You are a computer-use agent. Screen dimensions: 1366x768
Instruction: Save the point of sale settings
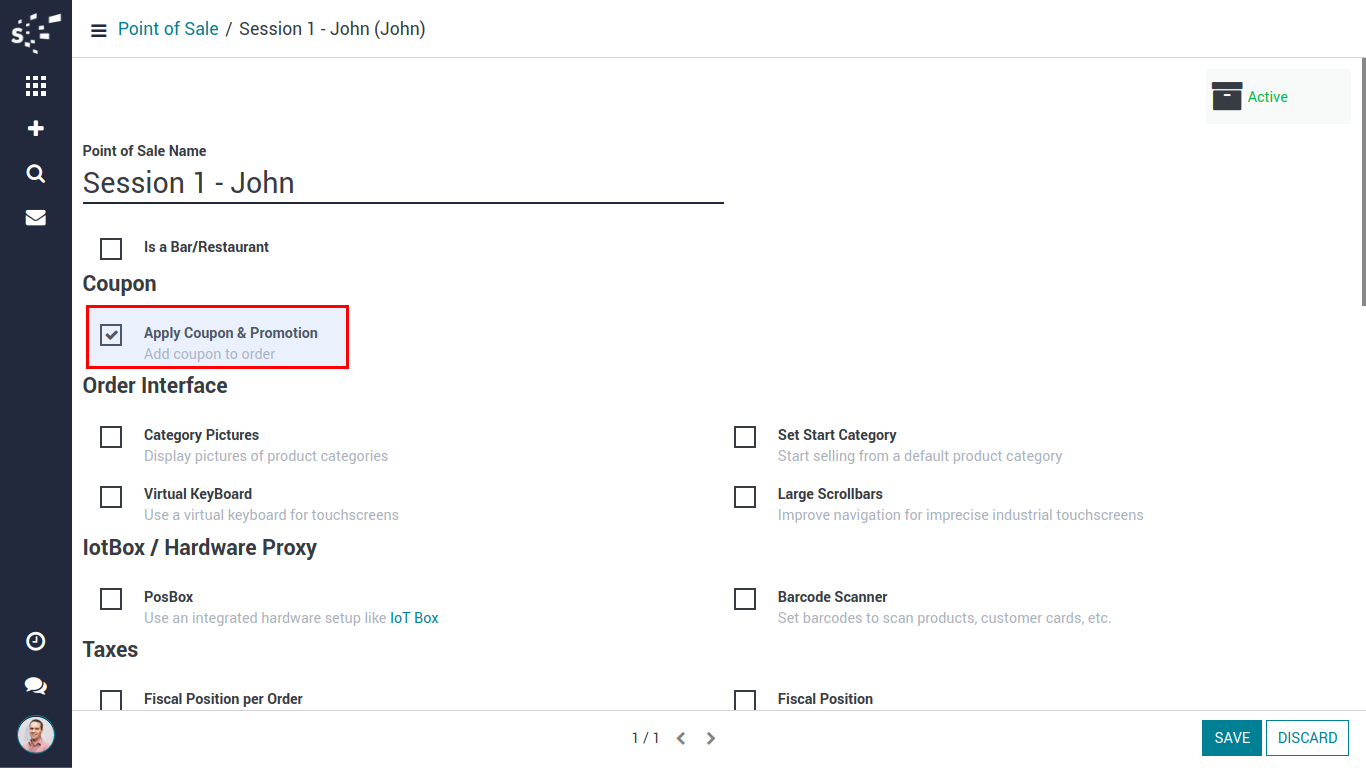(1232, 738)
